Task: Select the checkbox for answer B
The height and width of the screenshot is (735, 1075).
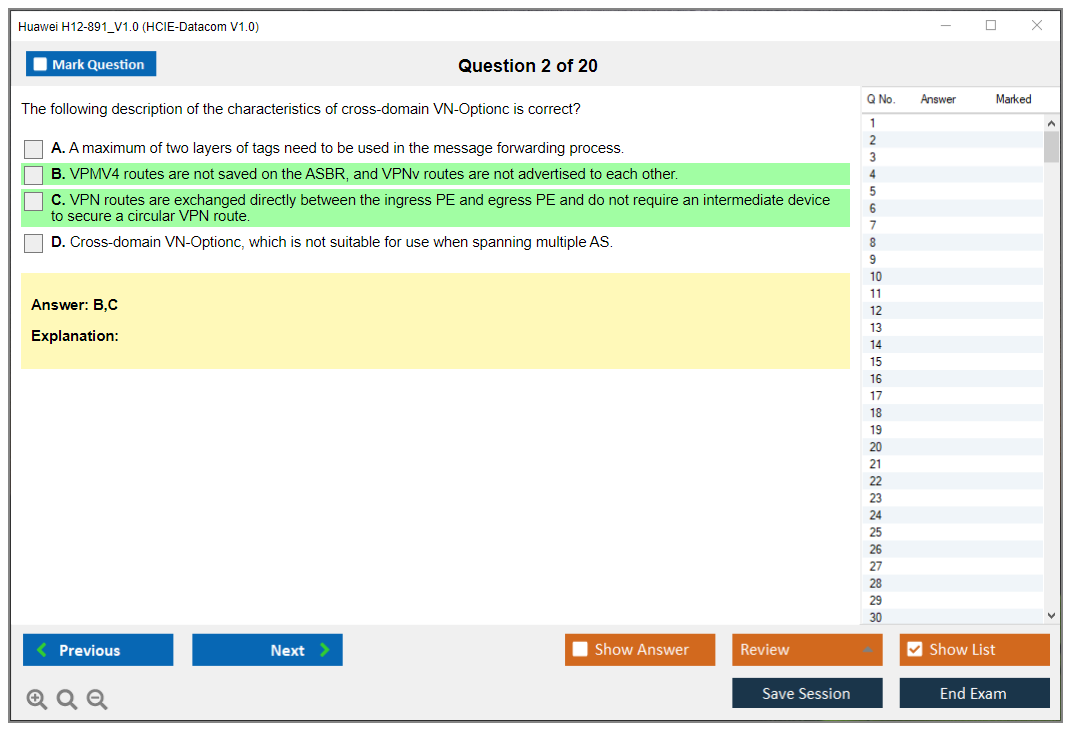Action: click(x=34, y=175)
